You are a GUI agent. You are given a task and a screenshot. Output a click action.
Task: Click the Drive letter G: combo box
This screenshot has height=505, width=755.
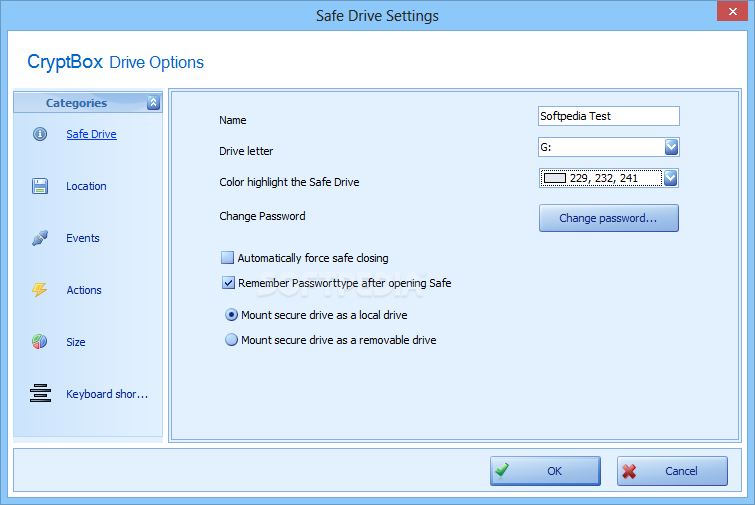(x=609, y=147)
